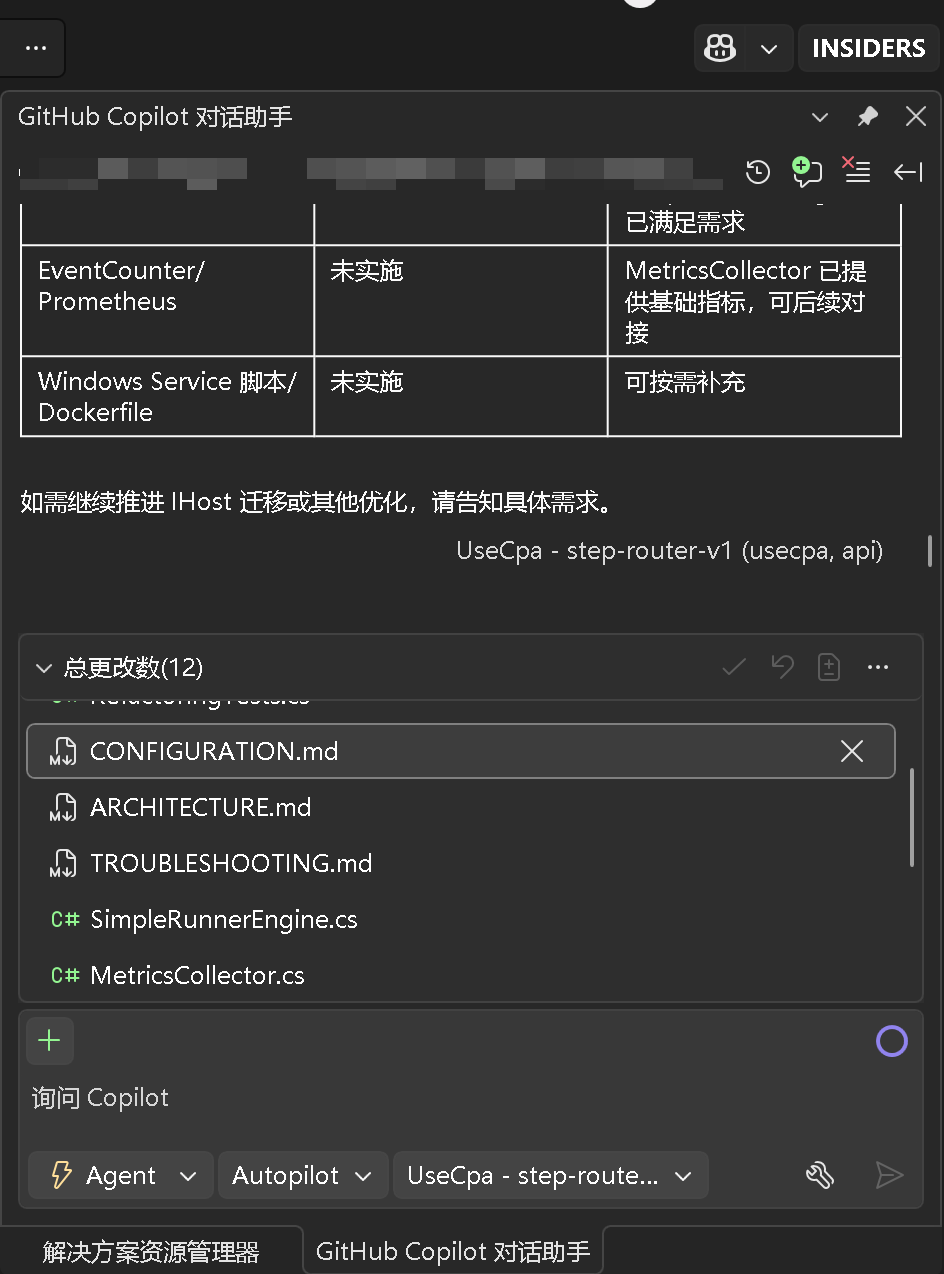Viewport: 944px width, 1274px height.
Task: Open TROUBLESHOOTING.md from changes list
Action: coord(231,863)
